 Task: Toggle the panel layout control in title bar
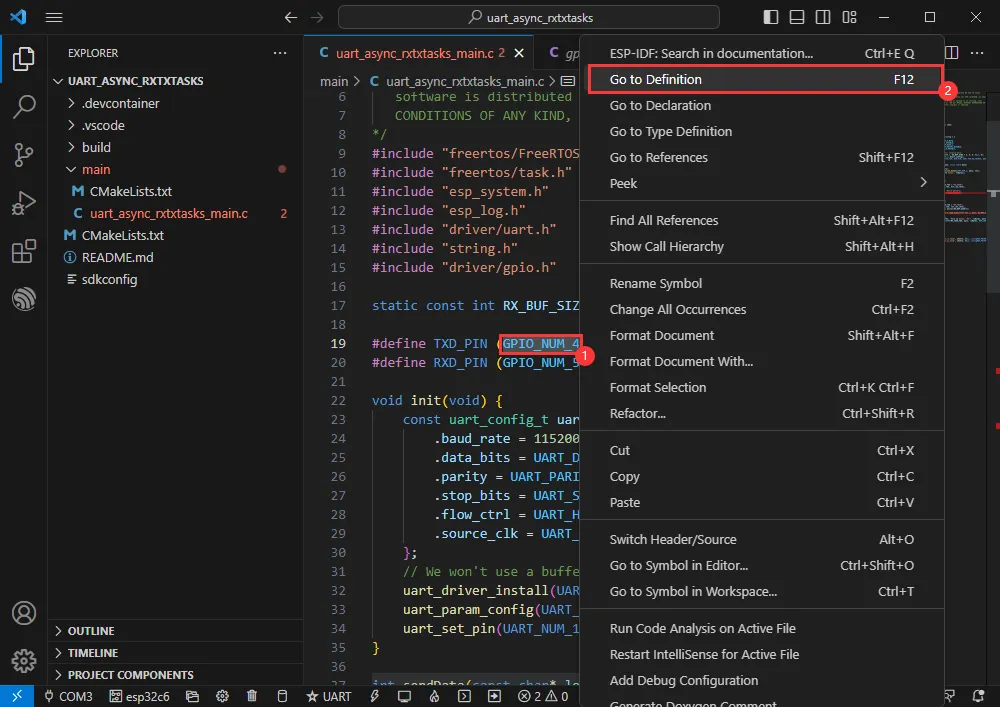pyautogui.click(x=796, y=17)
